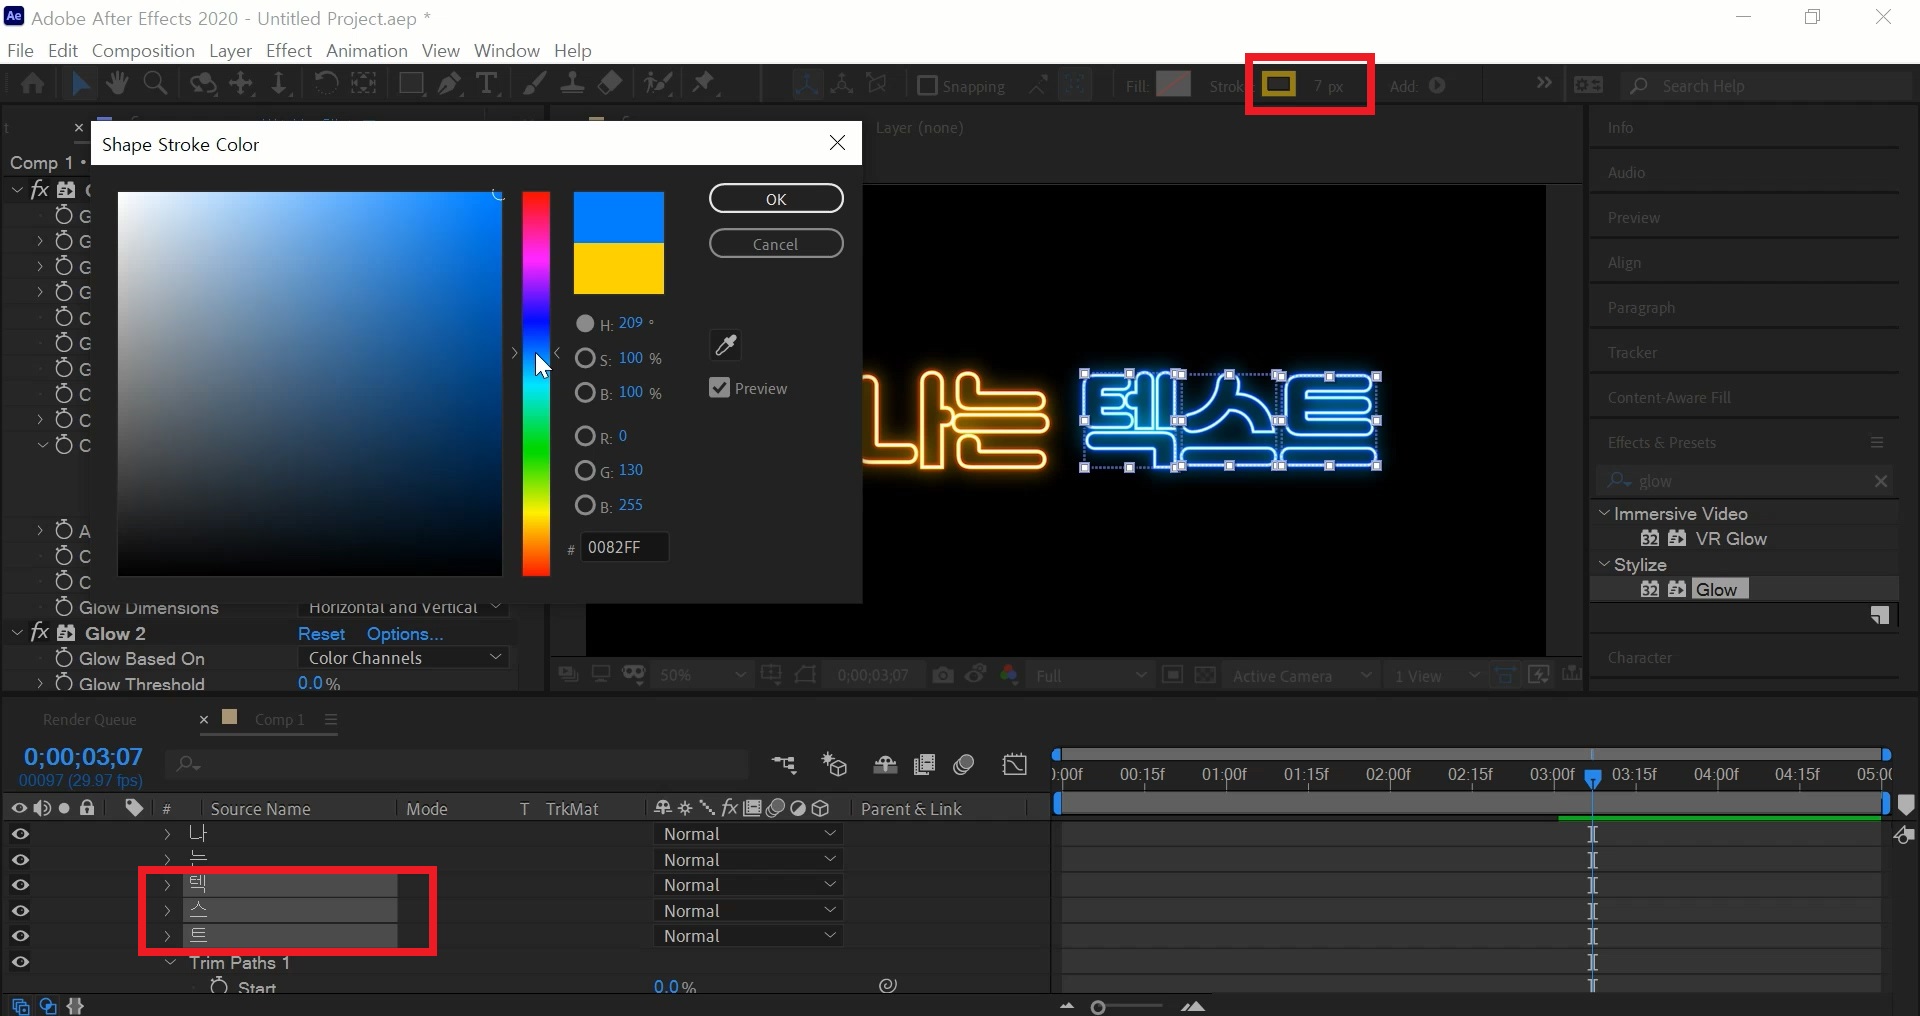The width and height of the screenshot is (1920, 1016).
Task: Select the Type text tool
Action: (x=486, y=84)
